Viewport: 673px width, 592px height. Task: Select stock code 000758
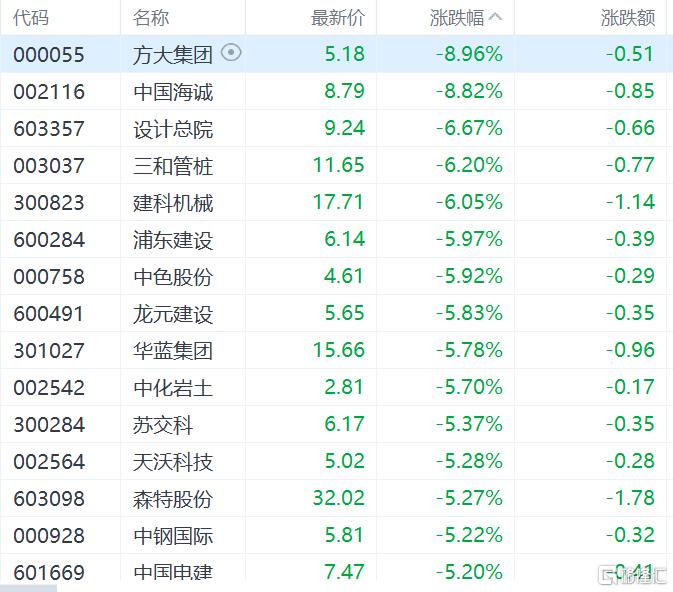coord(49,276)
